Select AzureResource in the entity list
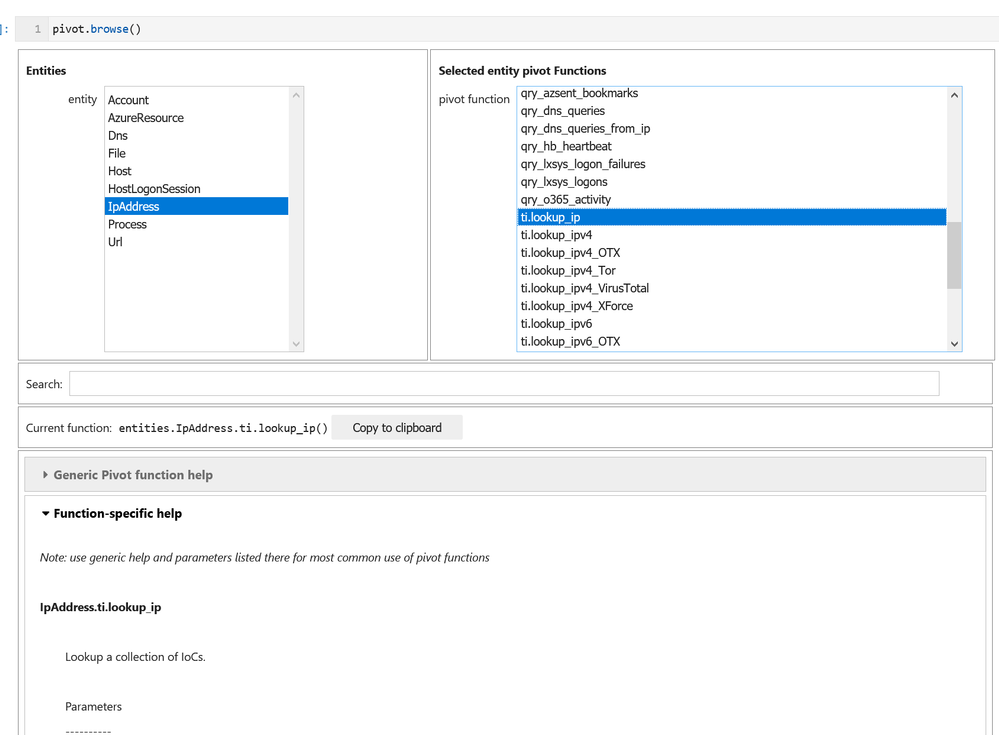This screenshot has width=999, height=735. tap(196, 118)
